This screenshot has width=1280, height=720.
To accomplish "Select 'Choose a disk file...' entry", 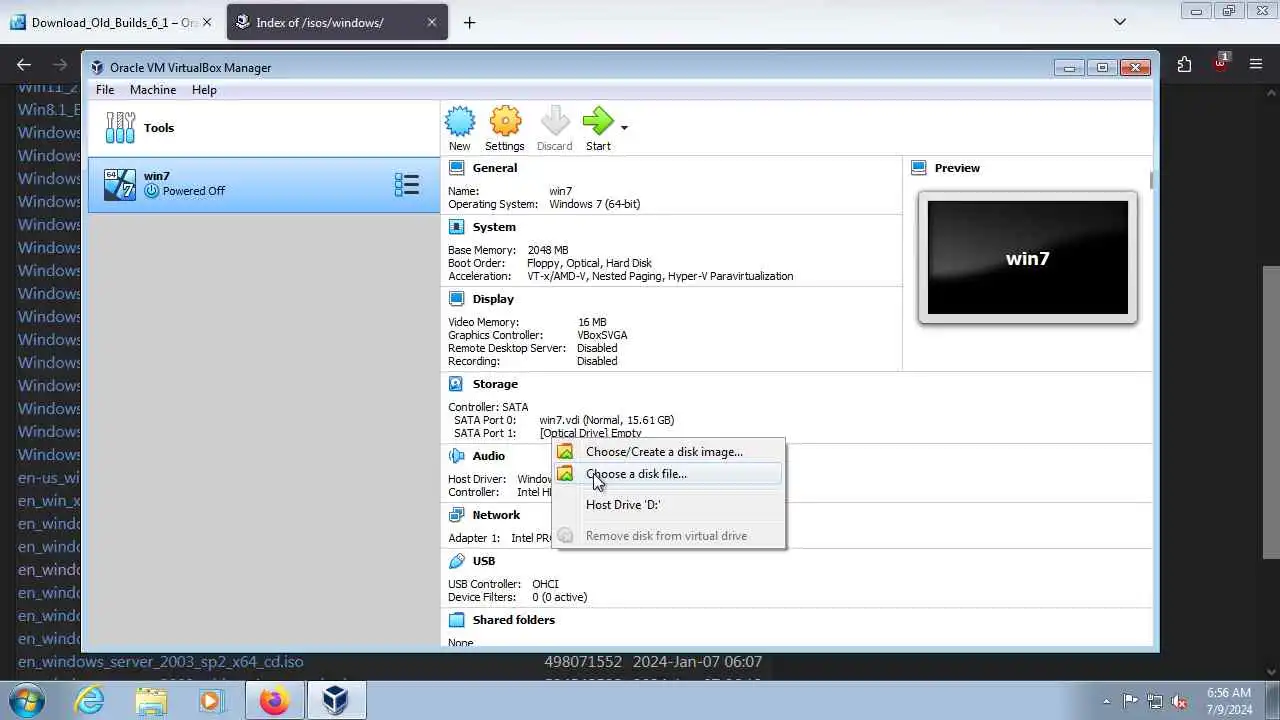I will pos(668,474).
